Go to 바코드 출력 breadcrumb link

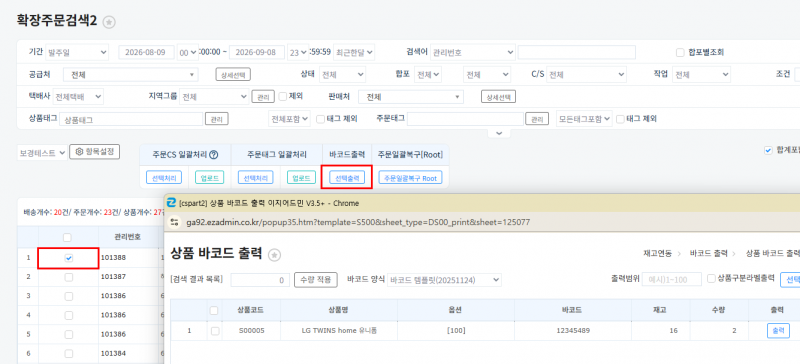pos(709,253)
